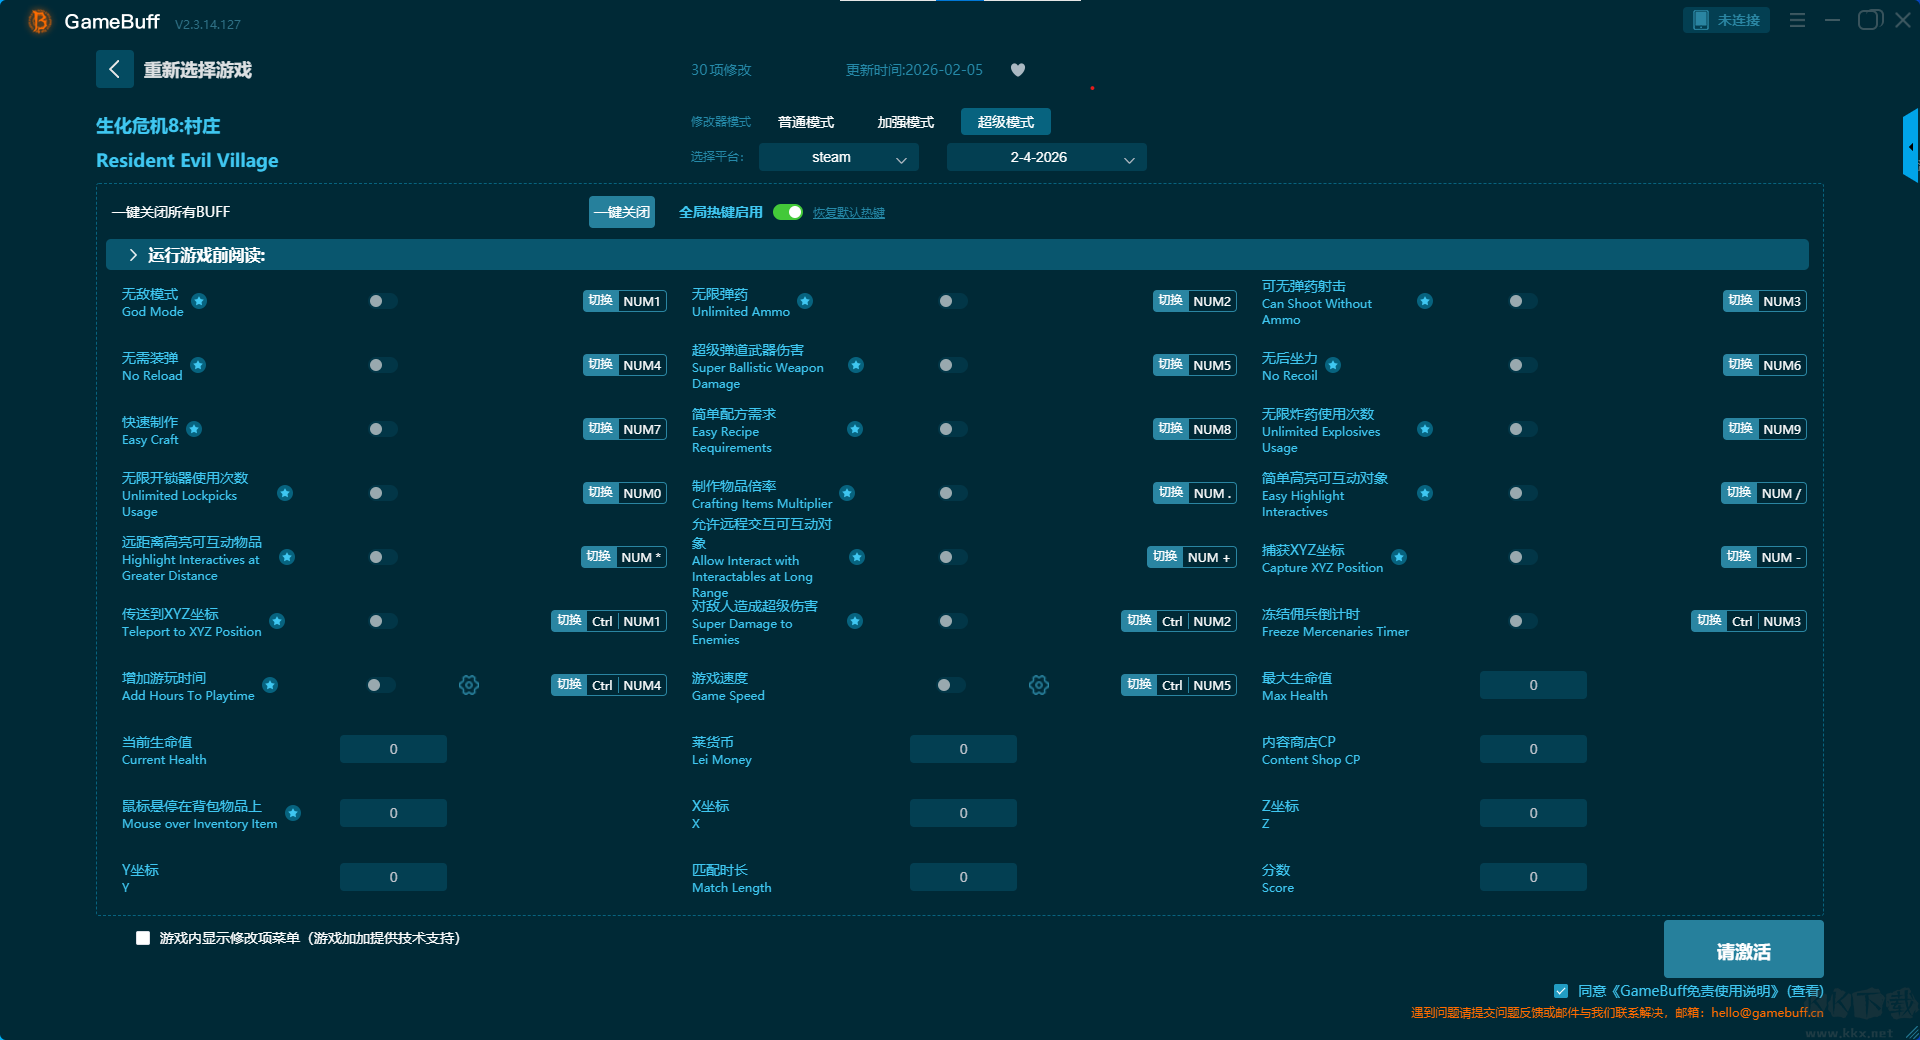Image resolution: width=1920 pixels, height=1040 pixels.
Task: Click the star icon beside God Mode
Action: point(199,301)
